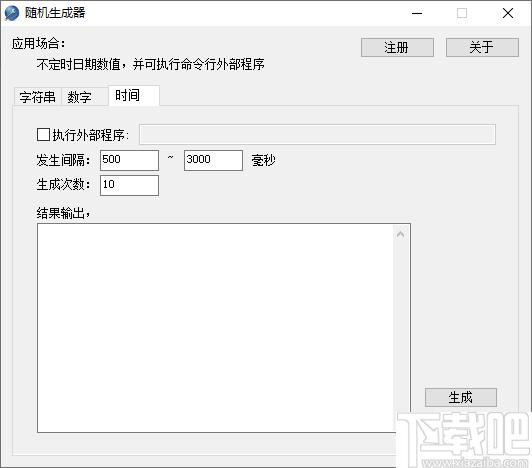Click the 应用场合 label
The image size is (532, 468).
(x=38, y=43)
